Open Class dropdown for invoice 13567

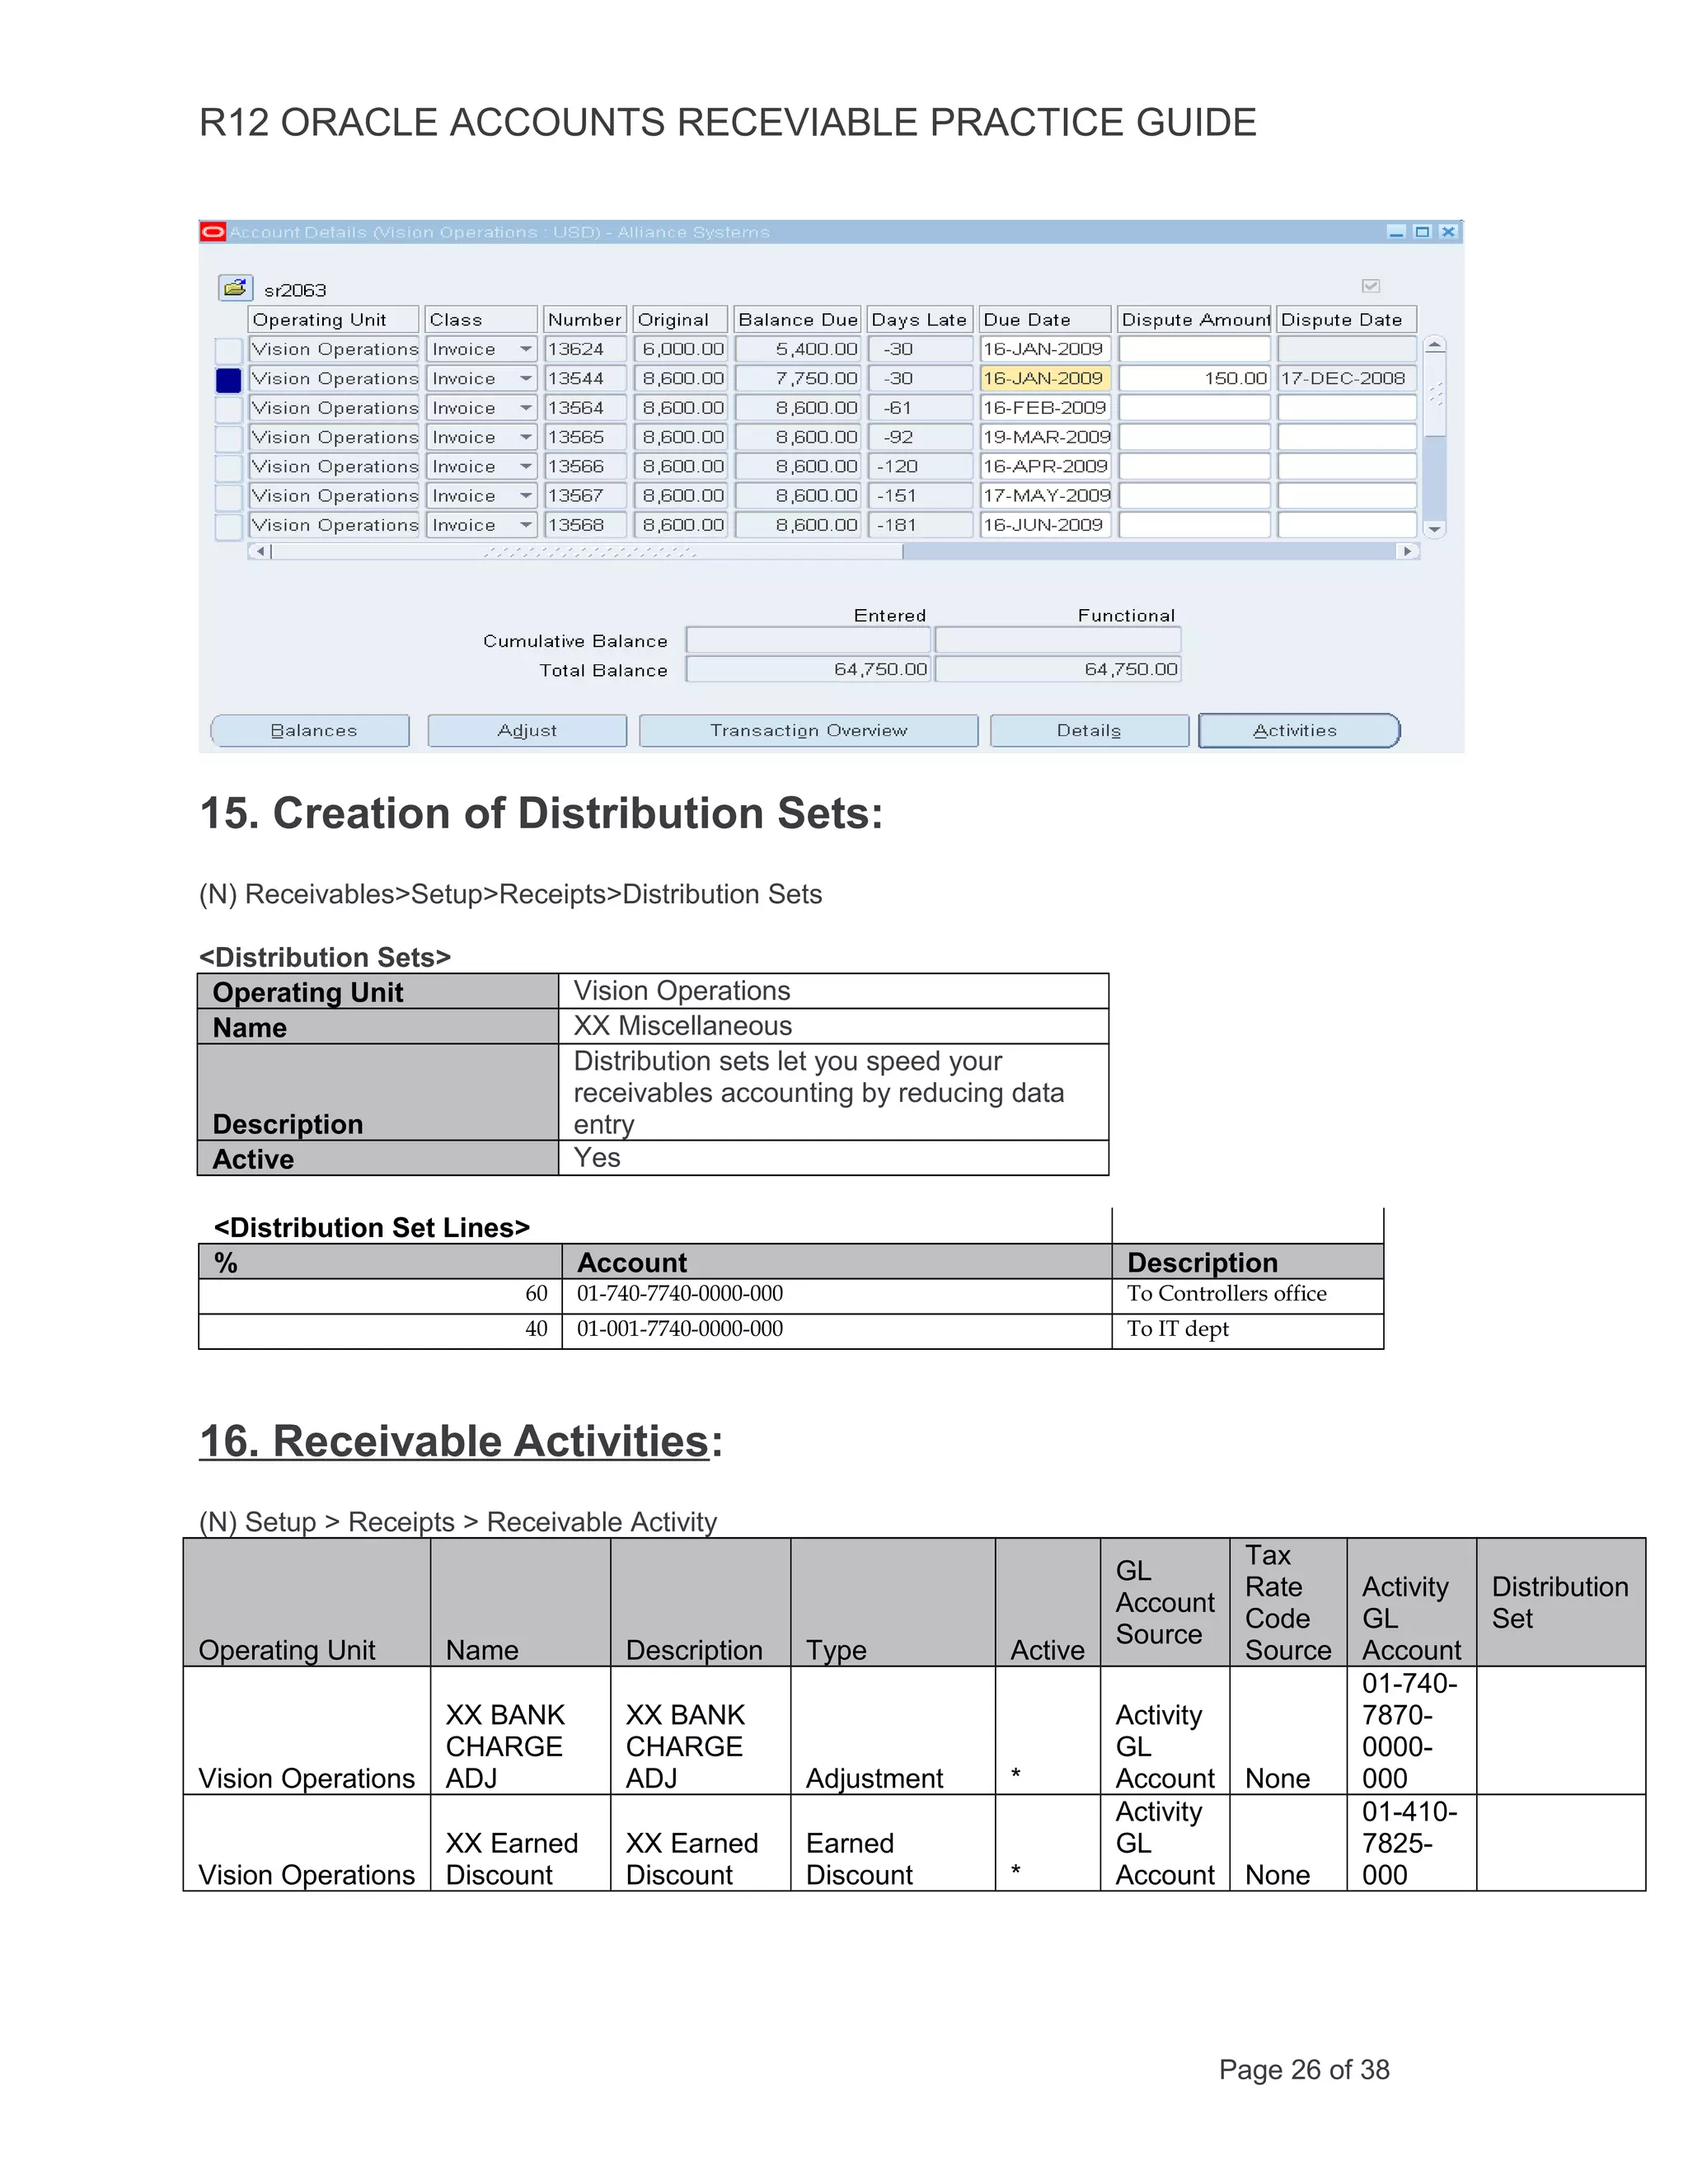click(526, 496)
